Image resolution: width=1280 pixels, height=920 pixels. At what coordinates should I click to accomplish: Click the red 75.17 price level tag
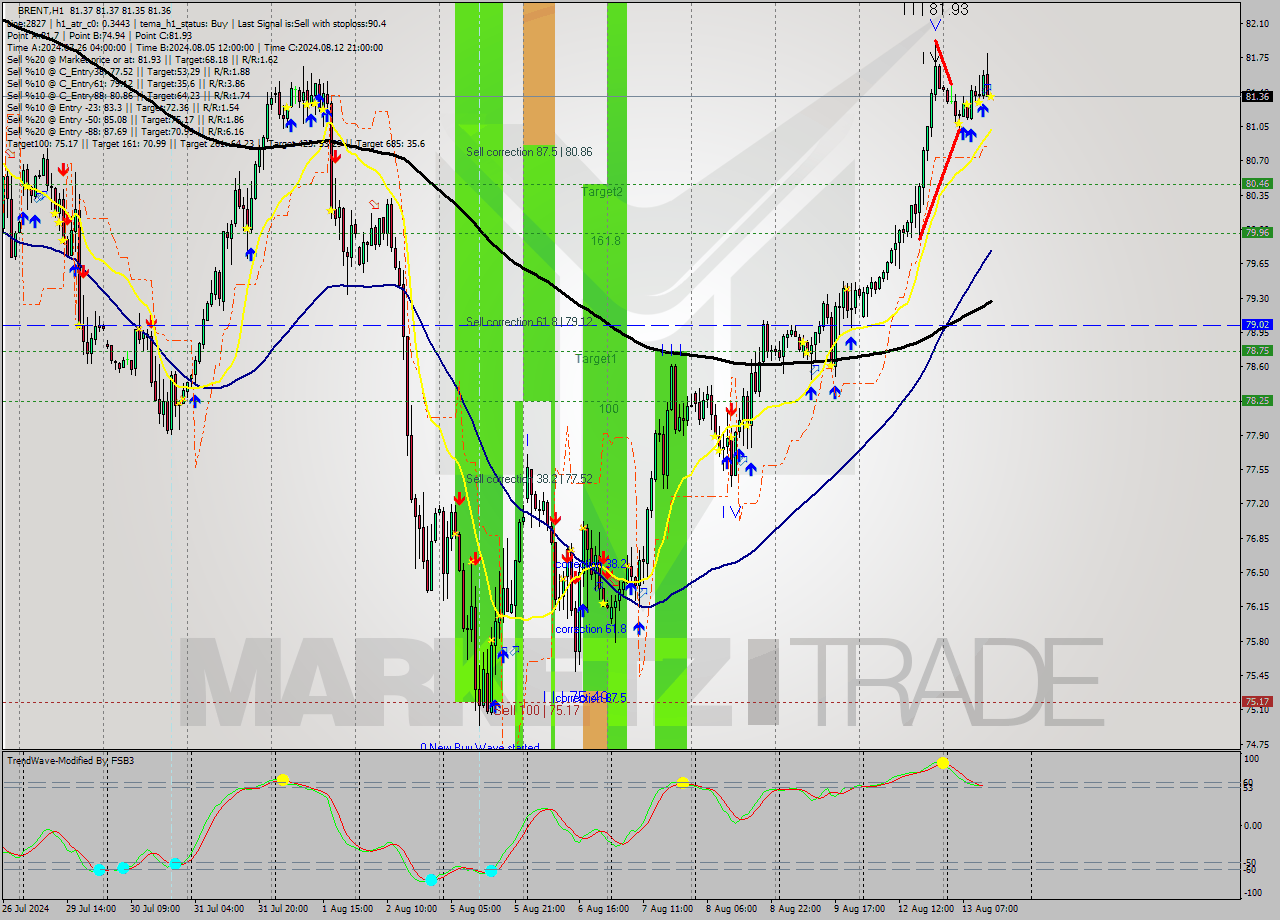(1257, 702)
